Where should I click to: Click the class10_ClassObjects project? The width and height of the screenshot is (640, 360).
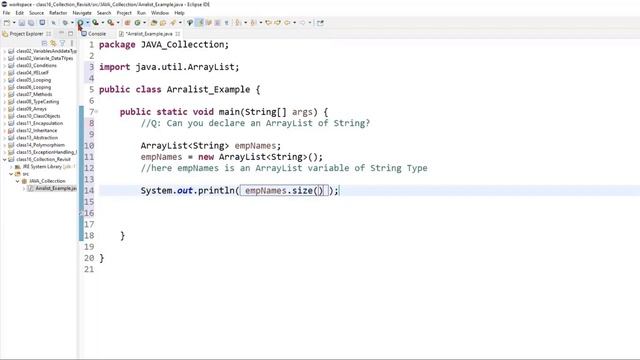(x=38, y=116)
